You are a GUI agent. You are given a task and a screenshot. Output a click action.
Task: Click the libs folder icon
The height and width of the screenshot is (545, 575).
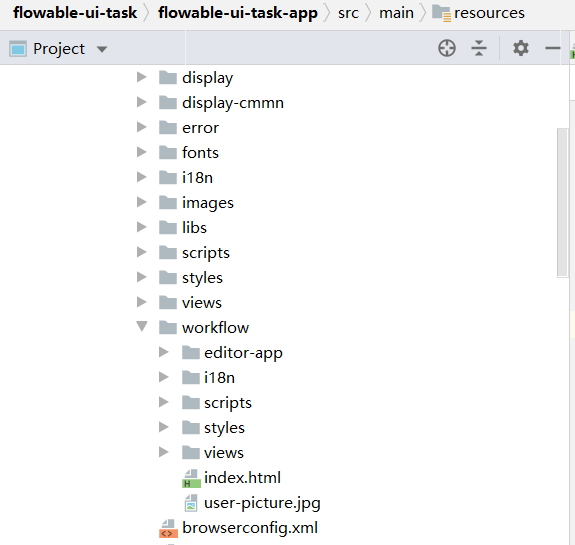click(x=168, y=227)
